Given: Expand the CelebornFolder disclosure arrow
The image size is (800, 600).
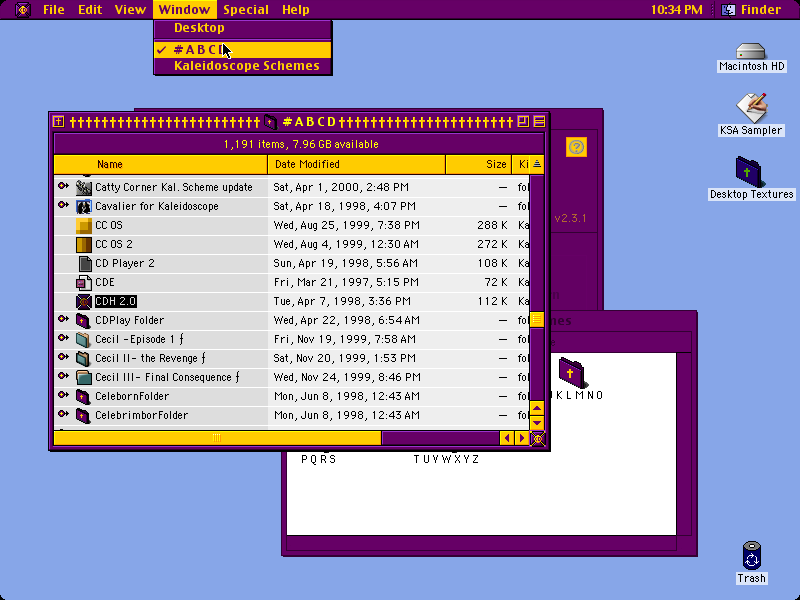Looking at the screenshot, I should (x=63, y=395).
